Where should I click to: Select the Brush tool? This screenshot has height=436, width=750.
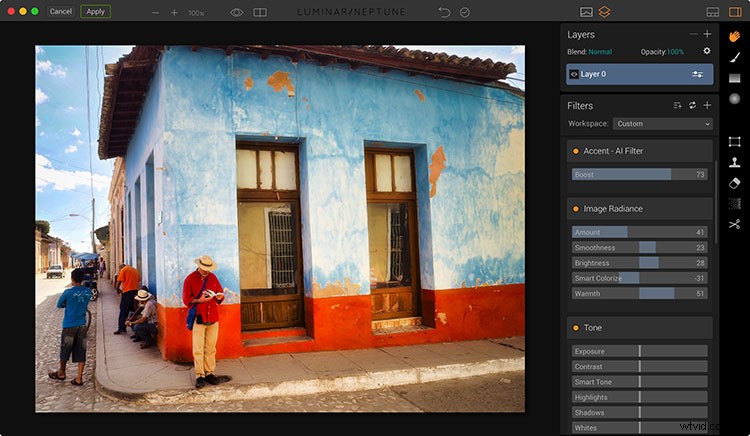tap(735, 57)
